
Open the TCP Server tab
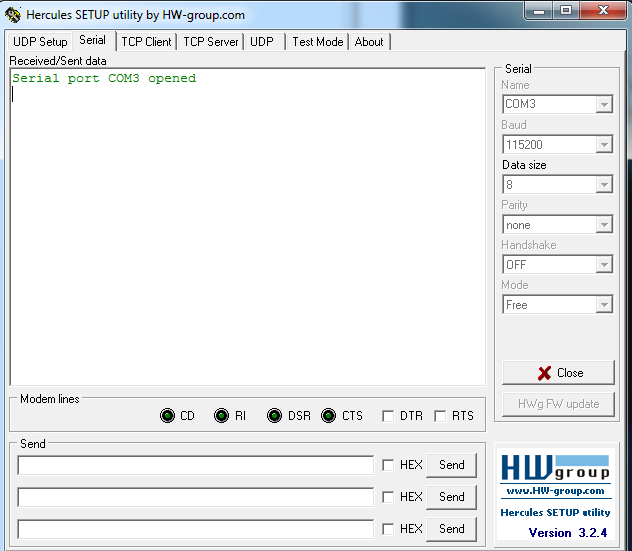pos(211,42)
